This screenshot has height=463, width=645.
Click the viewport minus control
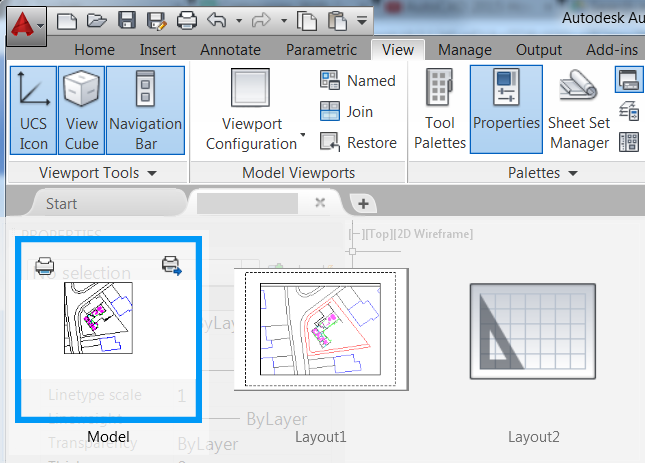pos(357,234)
